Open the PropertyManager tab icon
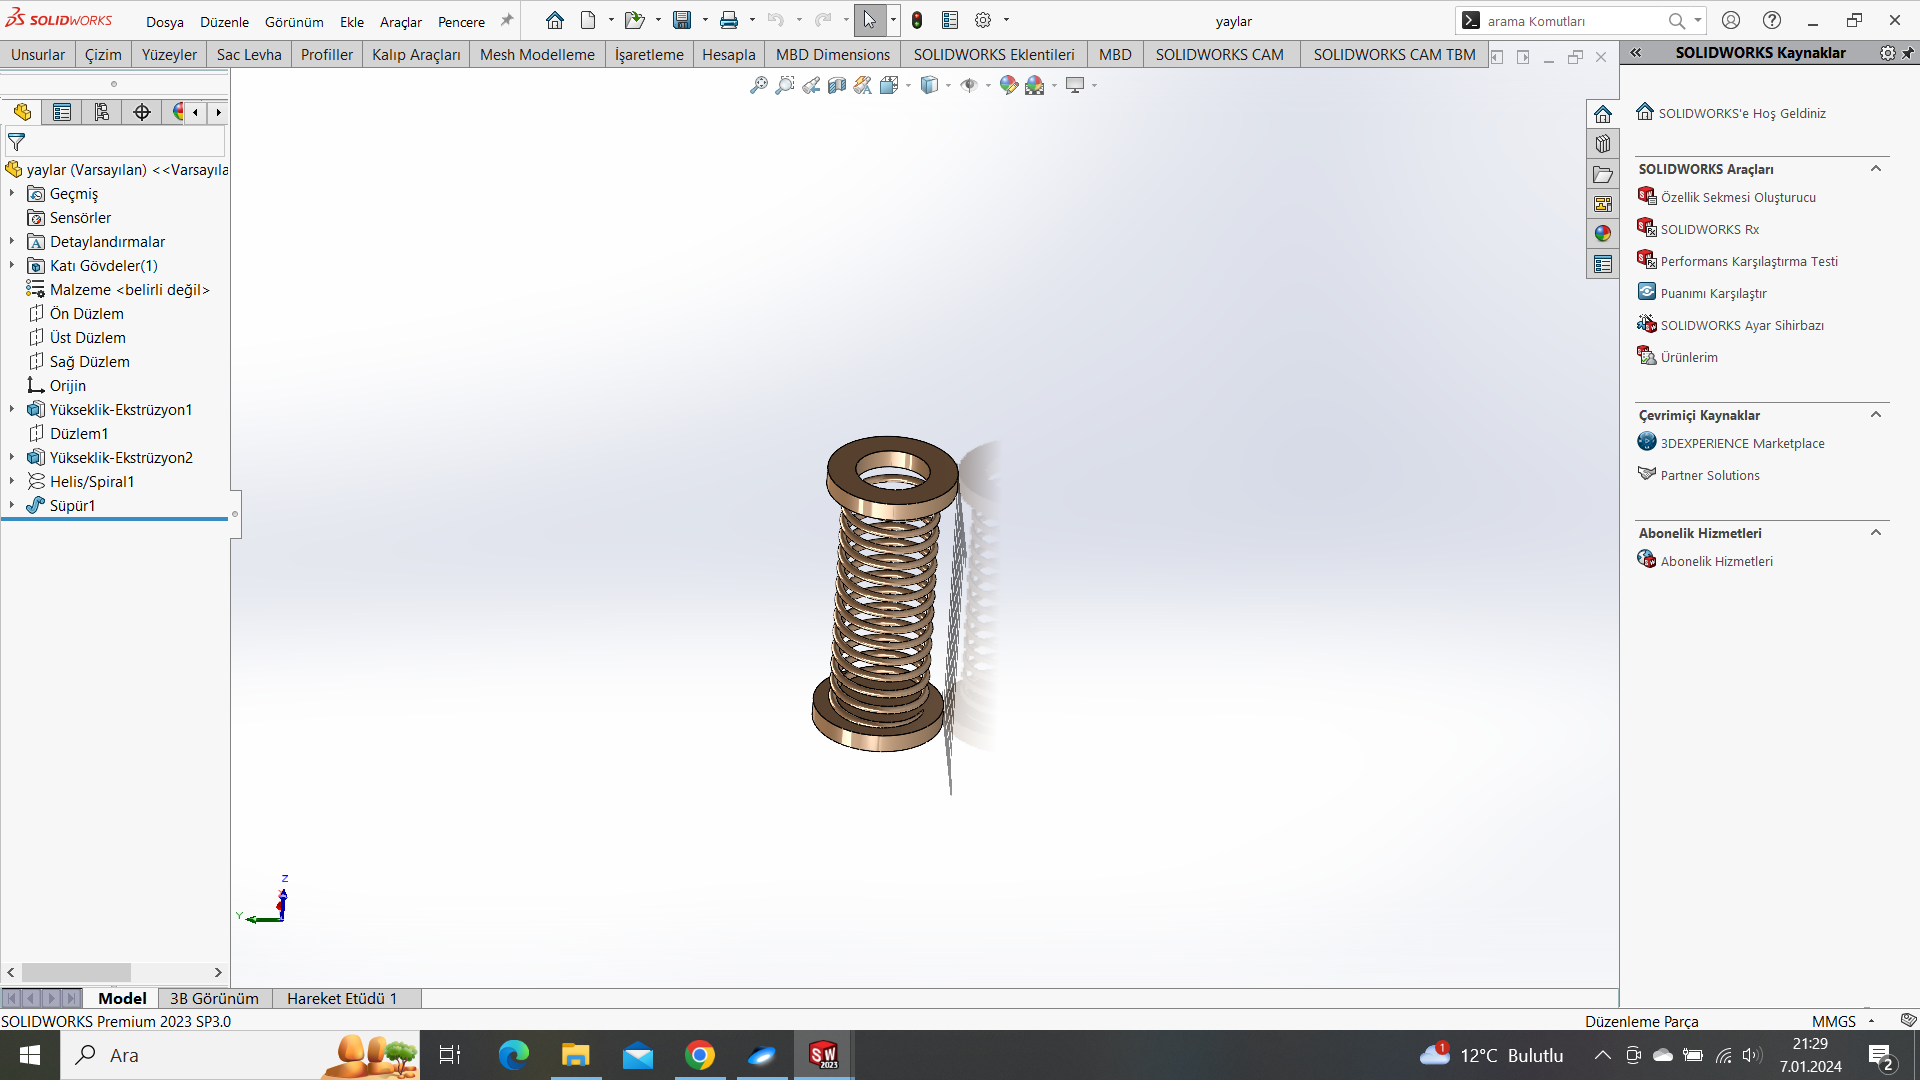The image size is (1920, 1080). click(x=62, y=112)
